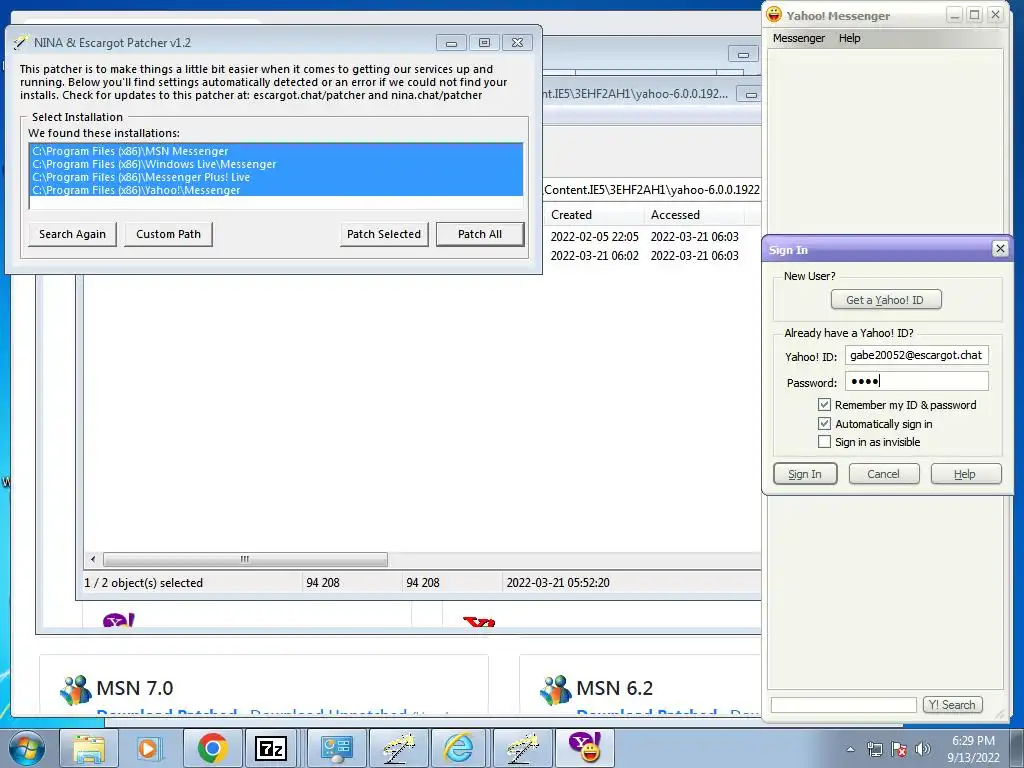Screen dimensions: 1024x768
Task: Switch to Internet Explorer taskbar icon
Action: click(x=460, y=748)
